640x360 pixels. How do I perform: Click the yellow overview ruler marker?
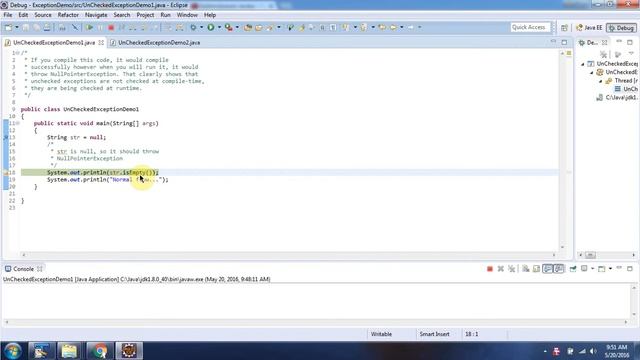point(569,53)
